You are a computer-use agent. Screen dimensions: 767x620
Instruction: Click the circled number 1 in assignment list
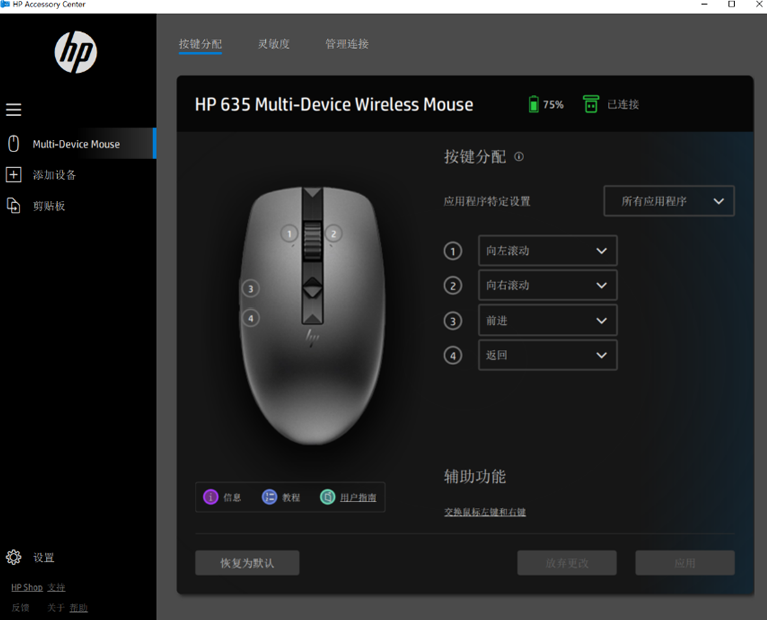(453, 252)
